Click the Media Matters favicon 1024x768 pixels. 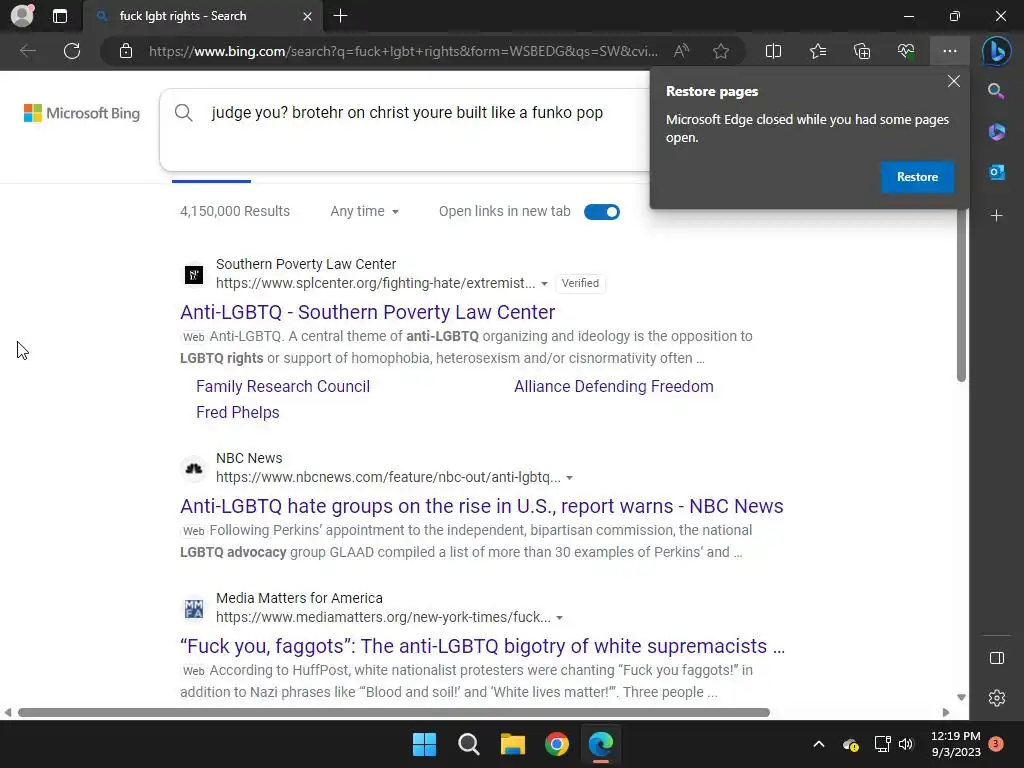pyautogui.click(x=194, y=609)
